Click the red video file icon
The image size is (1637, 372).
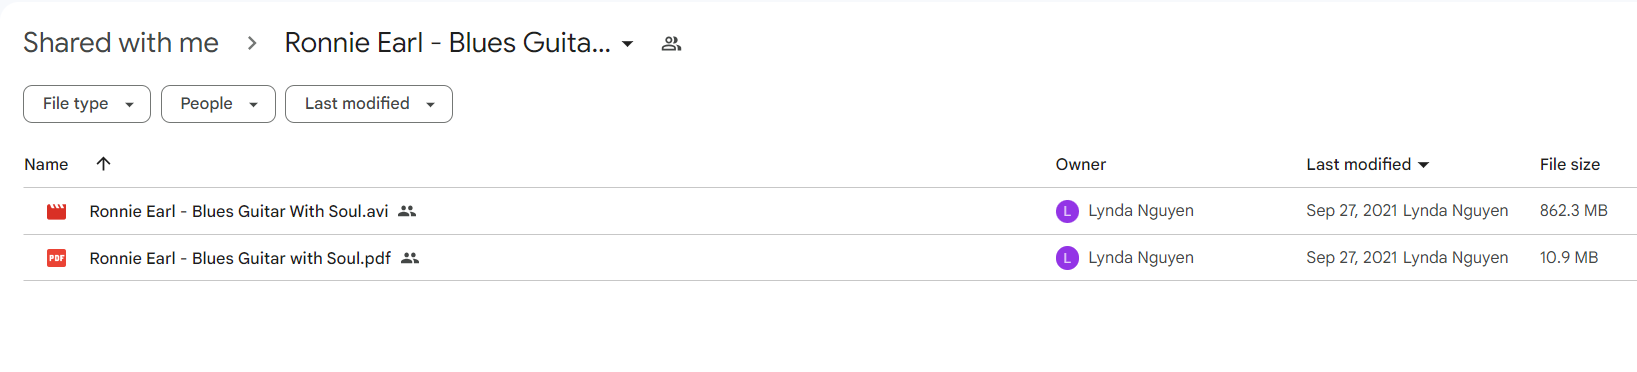57,211
